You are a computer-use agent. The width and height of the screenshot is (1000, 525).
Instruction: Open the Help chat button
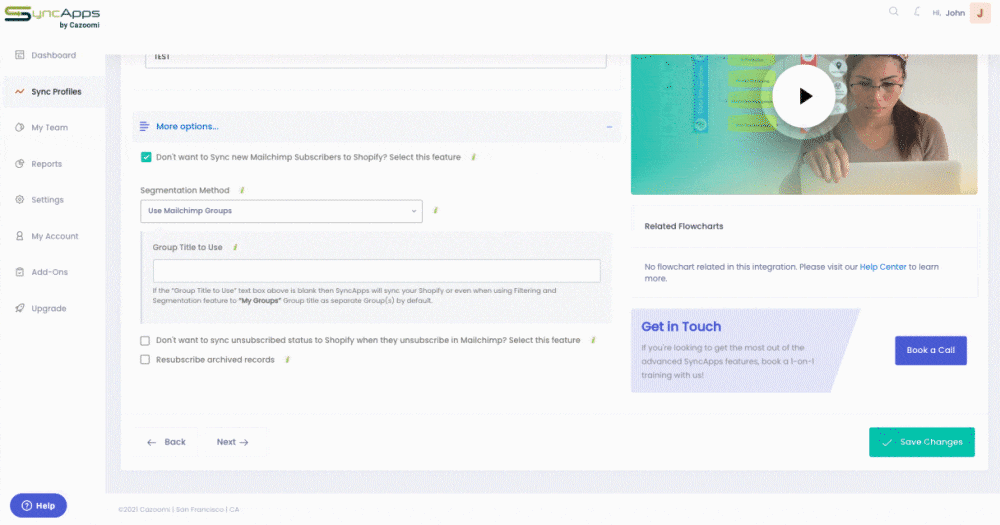point(38,505)
